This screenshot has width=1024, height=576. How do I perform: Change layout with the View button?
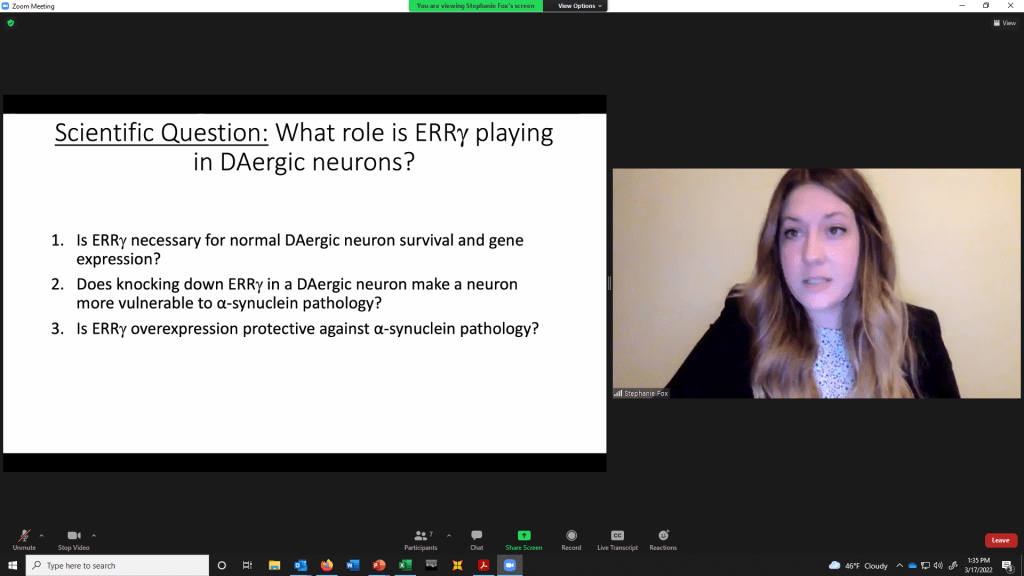[x=1004, y=23]
